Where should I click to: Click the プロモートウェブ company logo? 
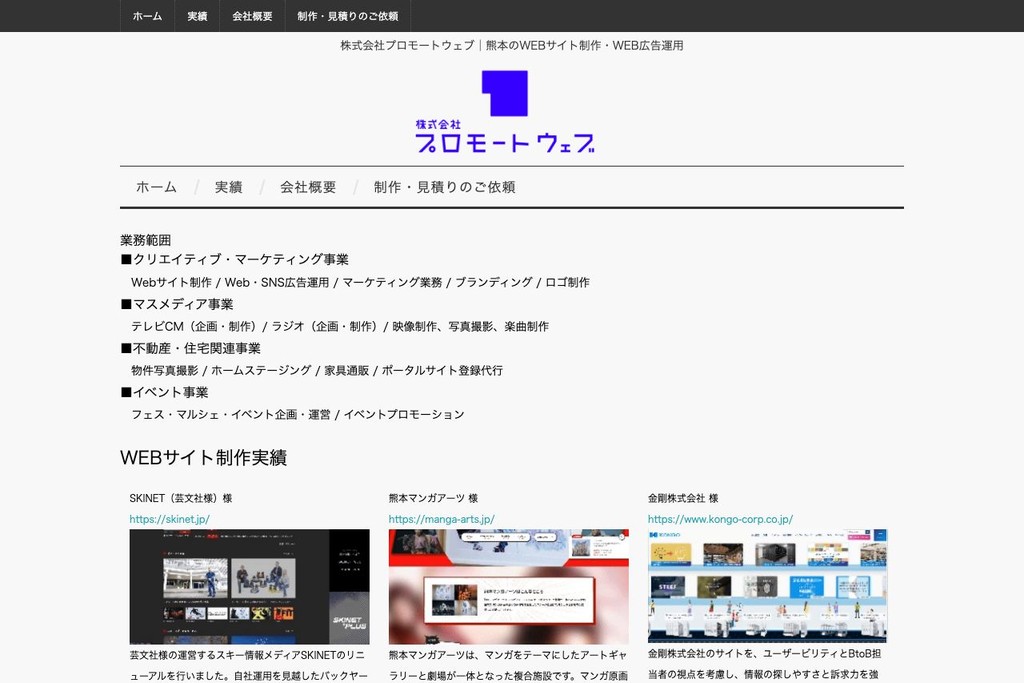505,111
